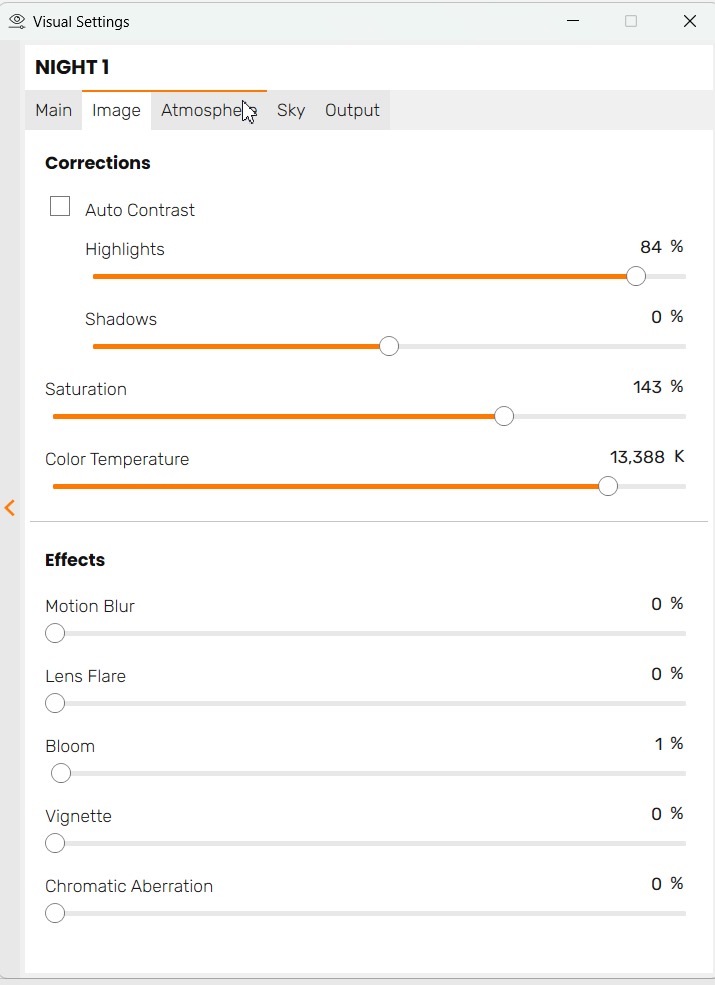The image size is (715, 985).
Task: Click the Visual Settings eye icon
Action: point(16,21)
